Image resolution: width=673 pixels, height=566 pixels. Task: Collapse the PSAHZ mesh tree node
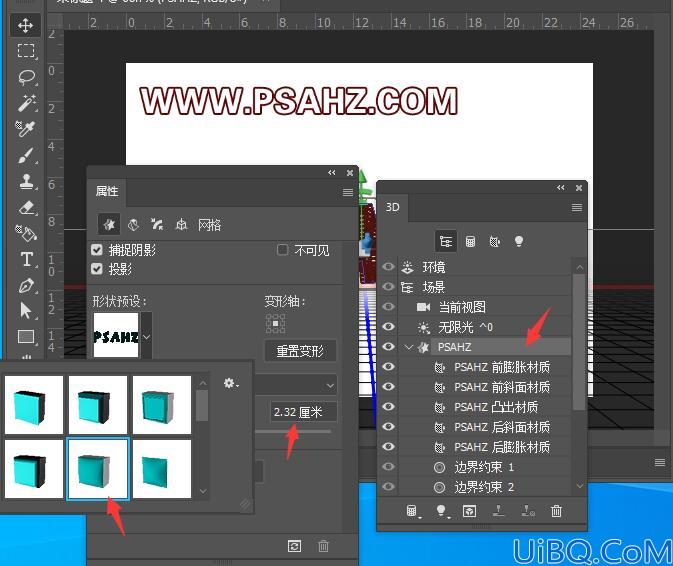409,347
